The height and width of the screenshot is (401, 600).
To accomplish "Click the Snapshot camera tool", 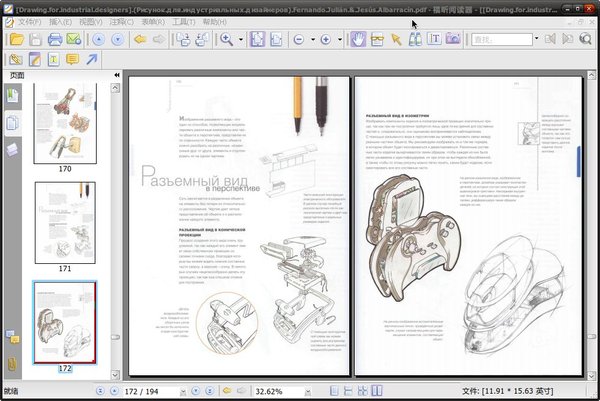I will (x=452, y=39).
